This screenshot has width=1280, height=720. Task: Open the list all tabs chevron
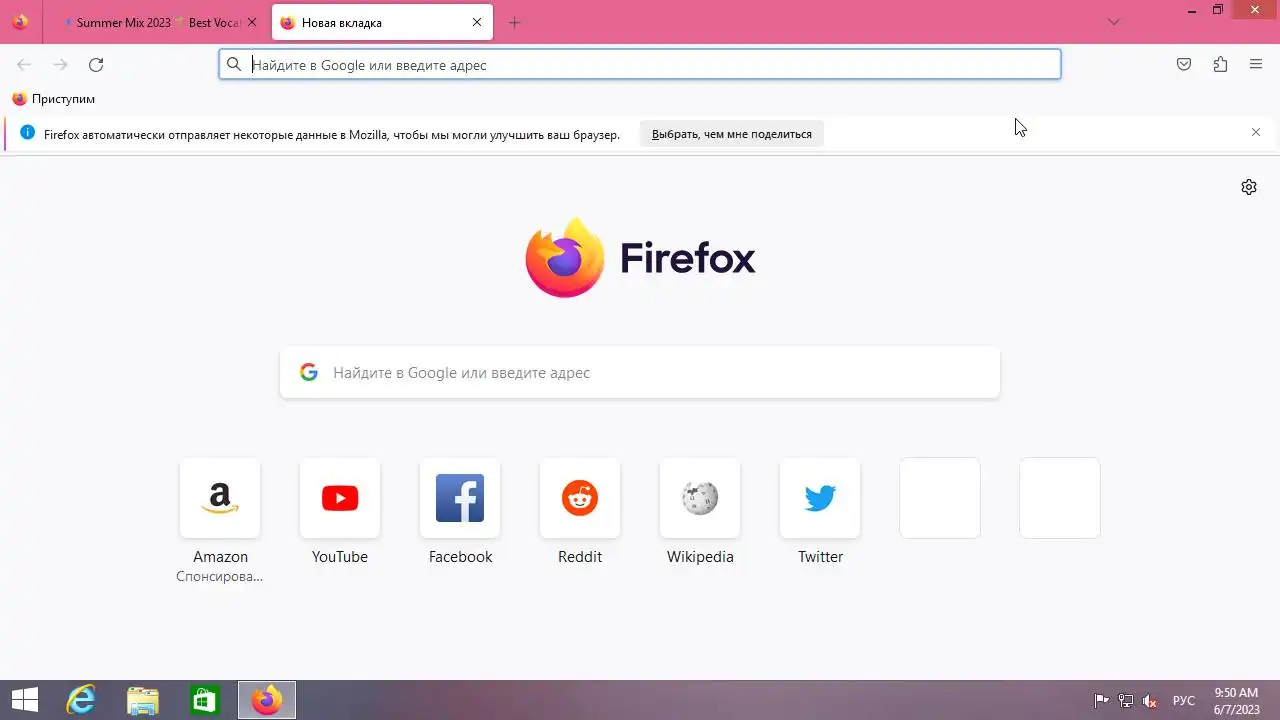click(x=1115, y=22)
